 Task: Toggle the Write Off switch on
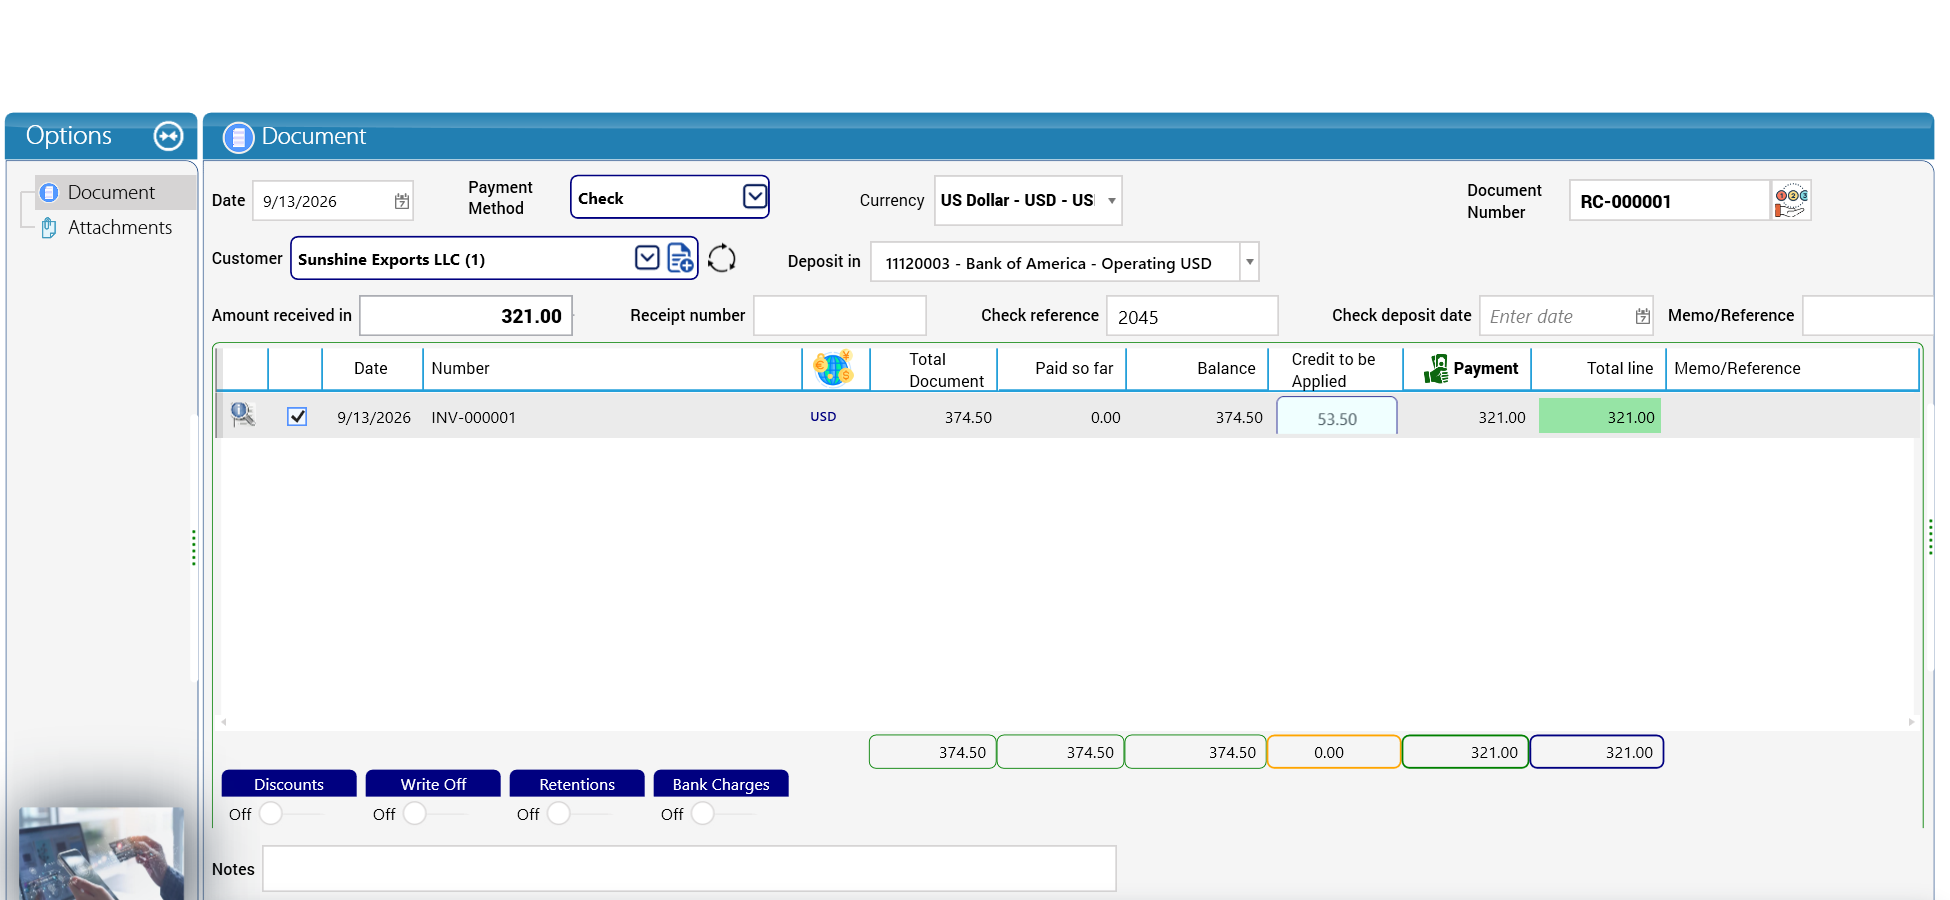(x=415, y=813)
